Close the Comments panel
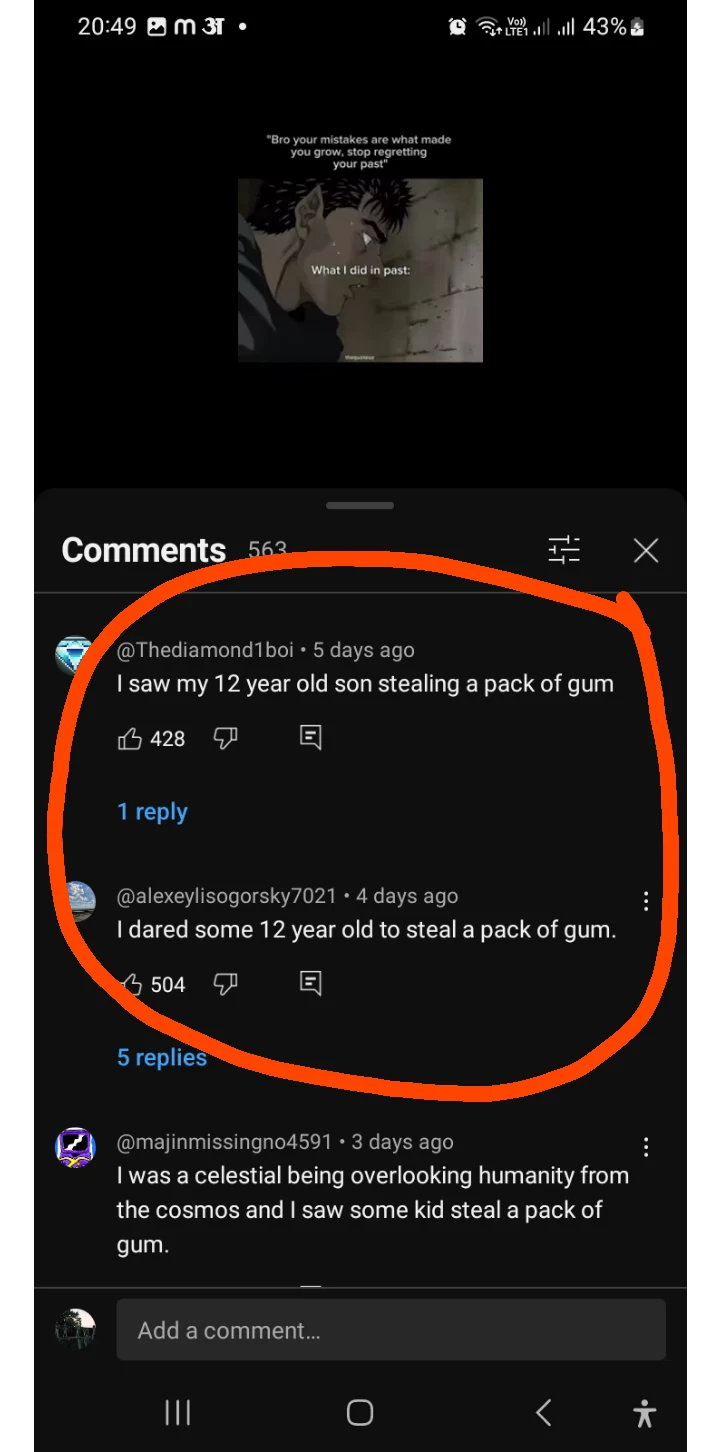 point(646,550)
